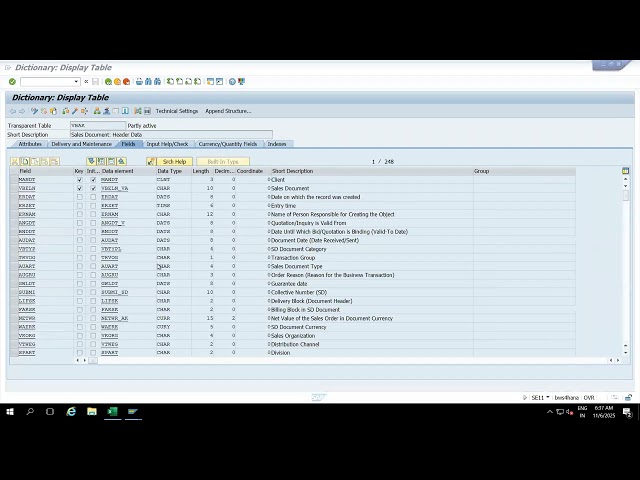Screen dimensions: 640x480
Task: Open table settings icon at grid corner
Action: (625, 171)
